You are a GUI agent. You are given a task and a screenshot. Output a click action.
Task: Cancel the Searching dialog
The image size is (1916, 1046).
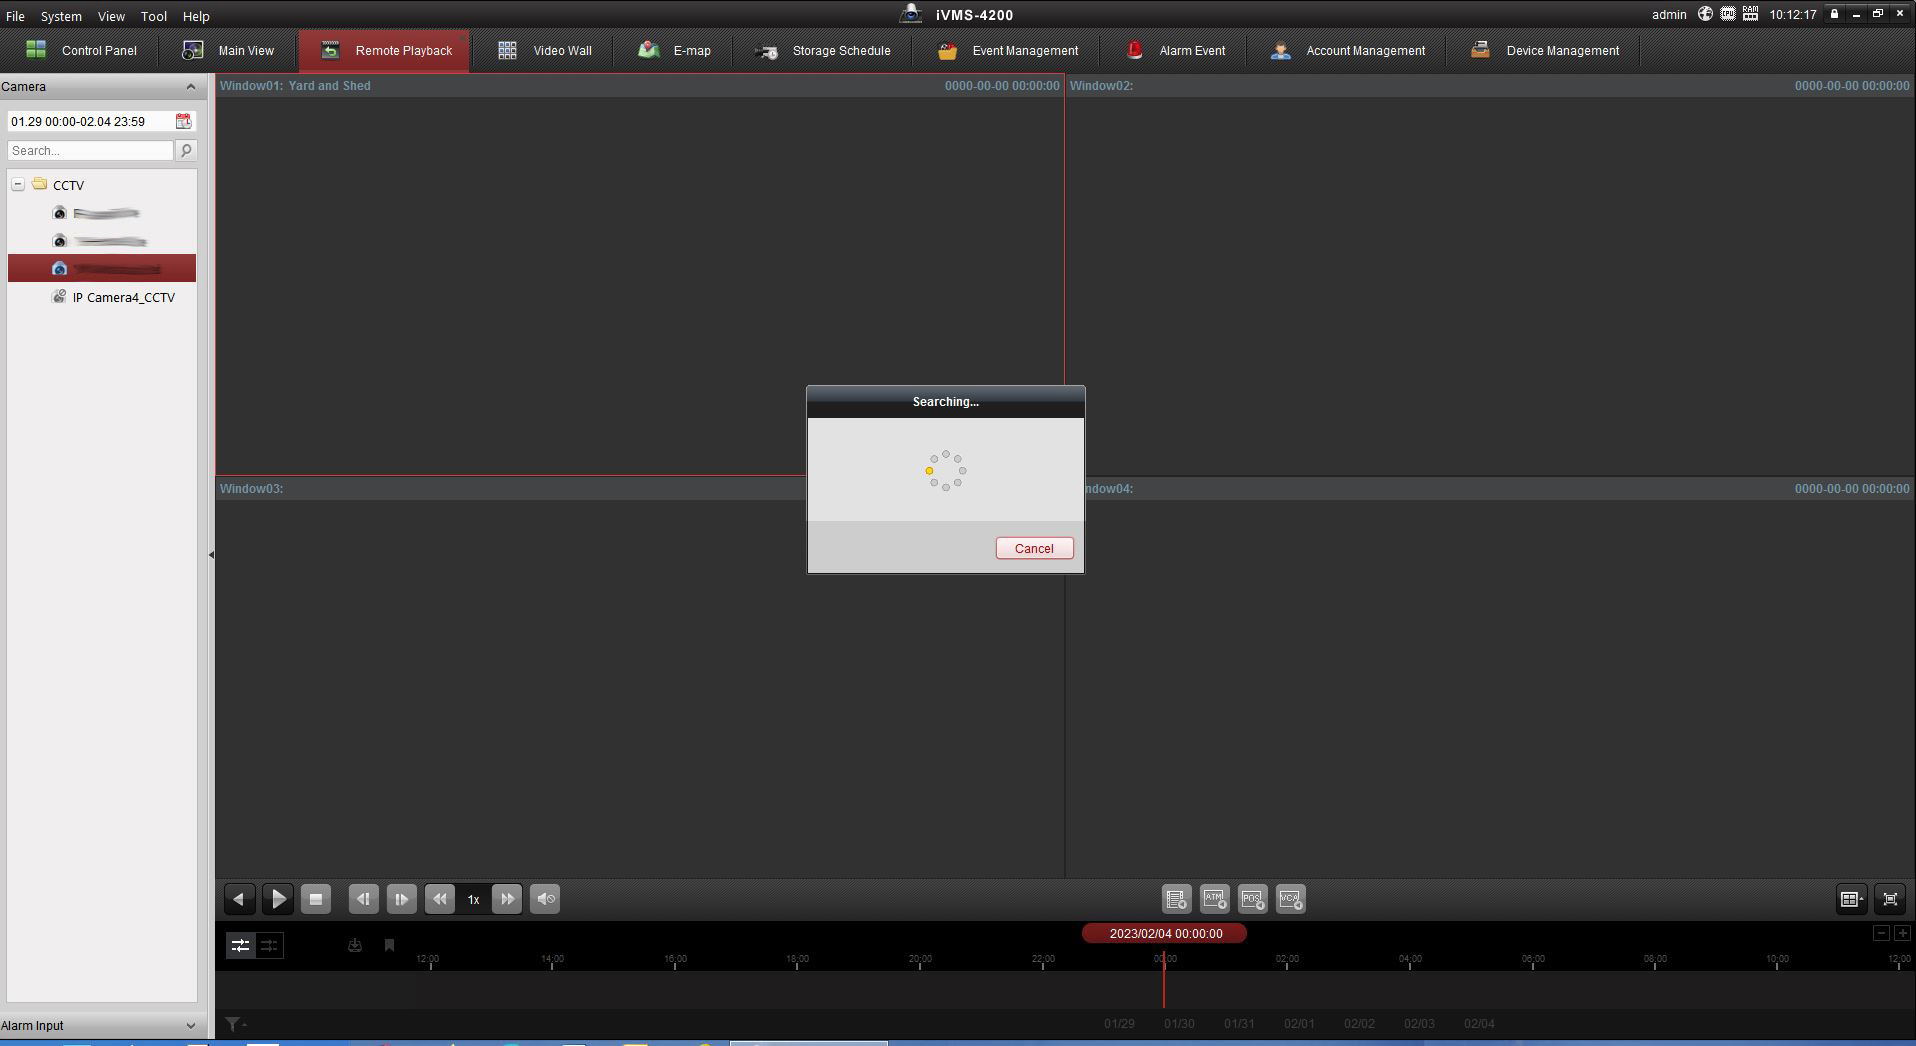pyautogui.click(x=1034, y=548)
